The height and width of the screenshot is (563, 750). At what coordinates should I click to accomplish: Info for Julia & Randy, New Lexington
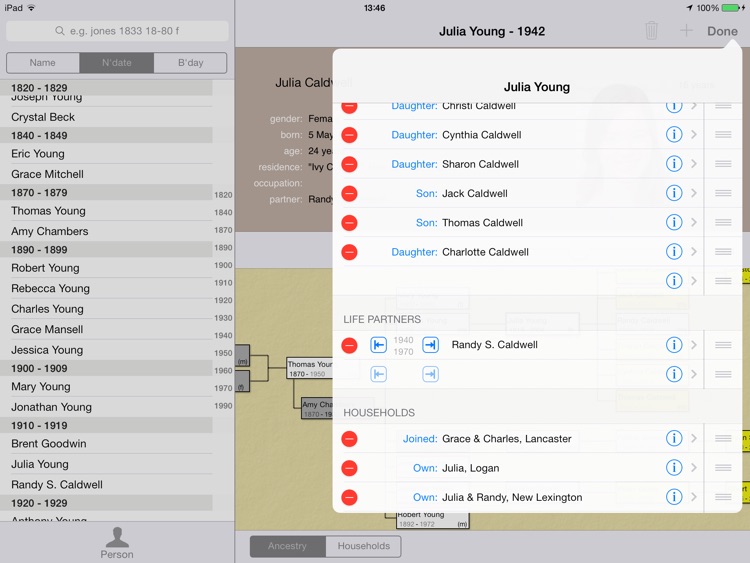pyautogui.click(x=673, y=497)
